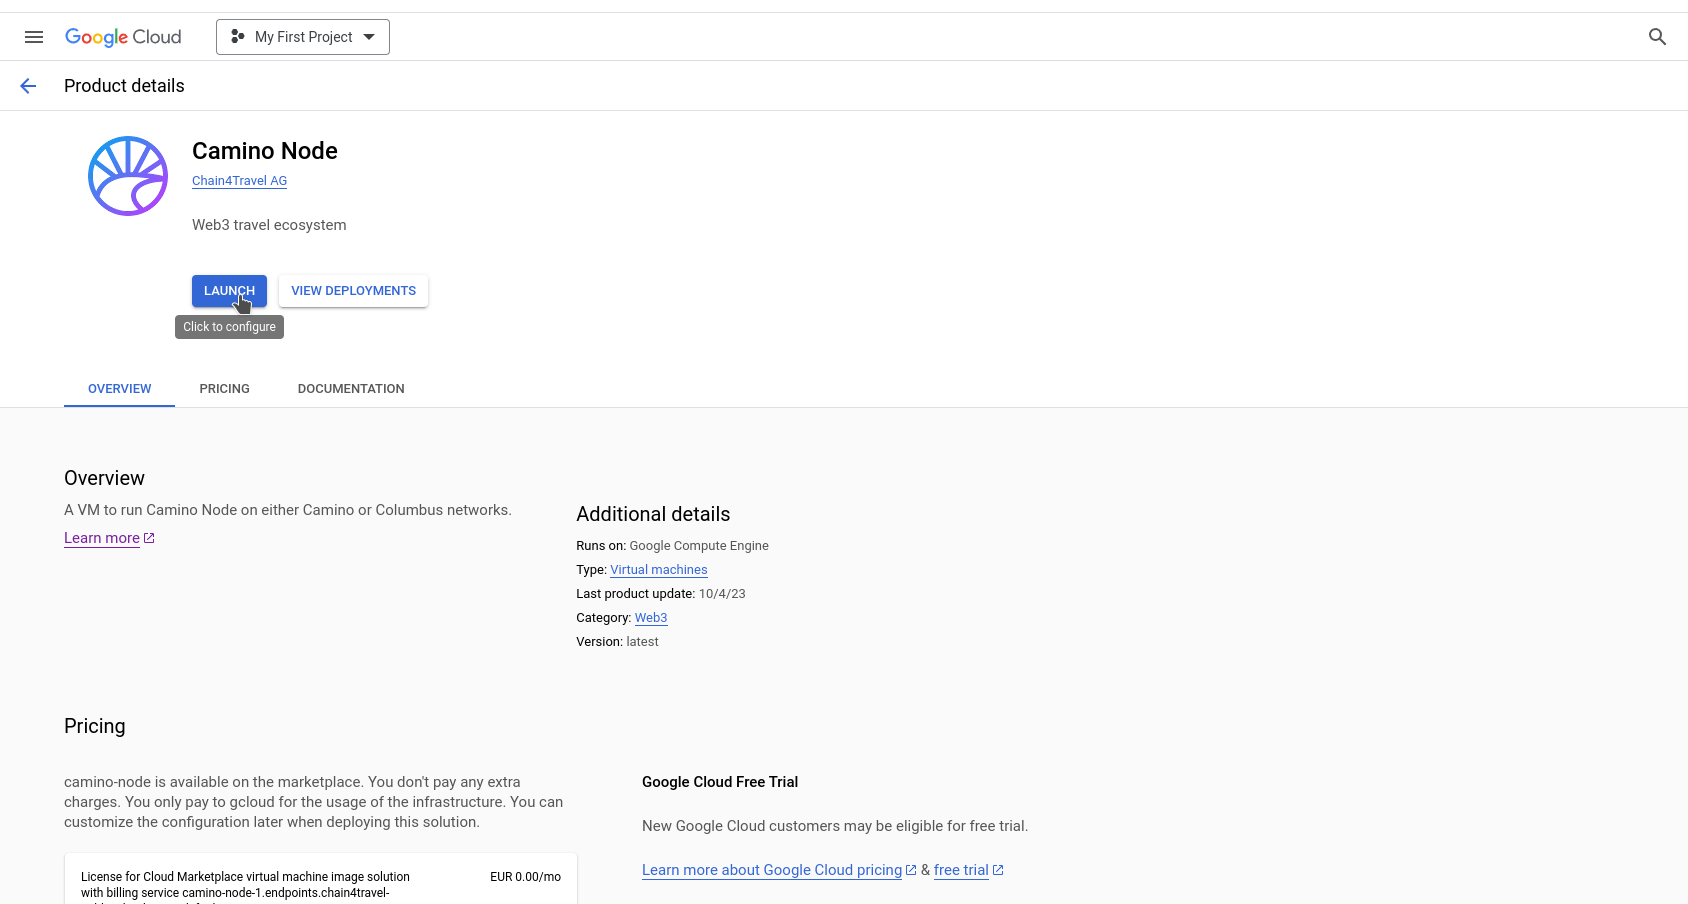Image resolution: width=1688 pixels, height=904 pixels.
Task: Click the external link icon beside Learn more
Action: tap(149, 538)
